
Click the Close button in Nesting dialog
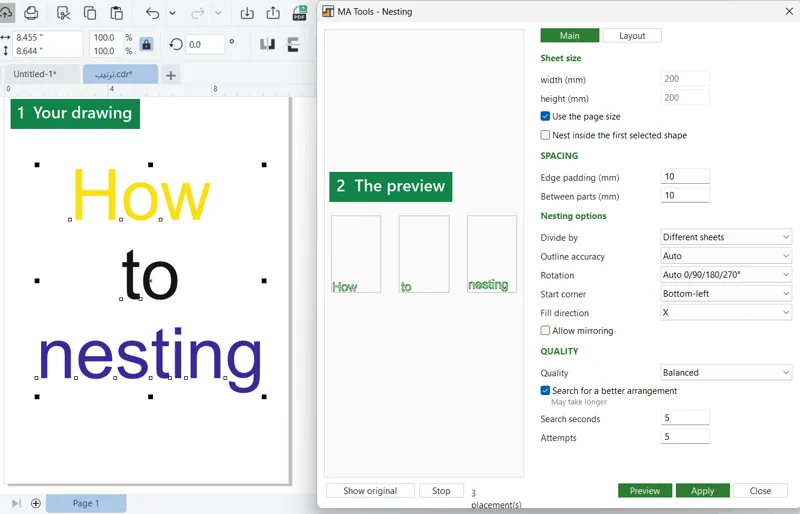tap(760, 491)
